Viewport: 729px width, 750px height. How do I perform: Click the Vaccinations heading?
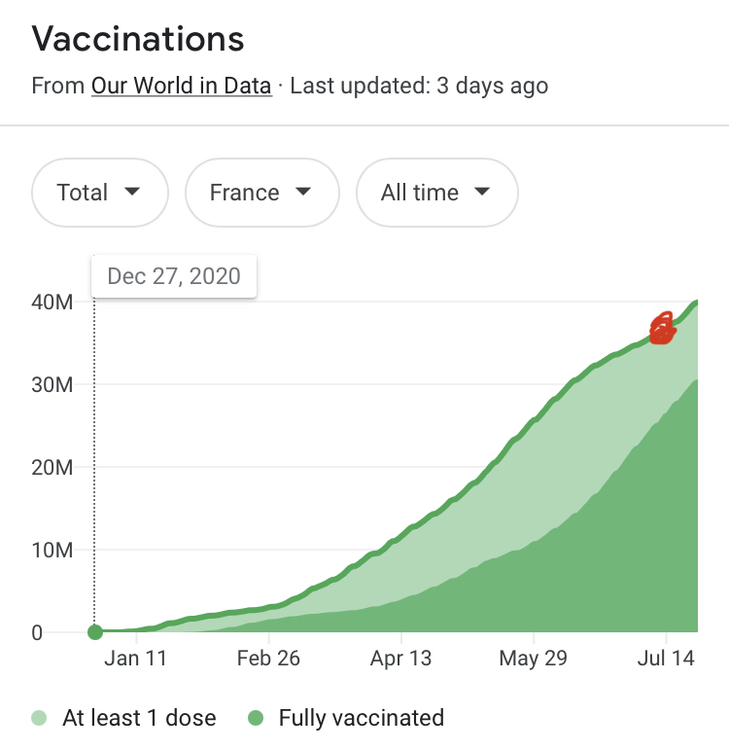pos(138,39)
